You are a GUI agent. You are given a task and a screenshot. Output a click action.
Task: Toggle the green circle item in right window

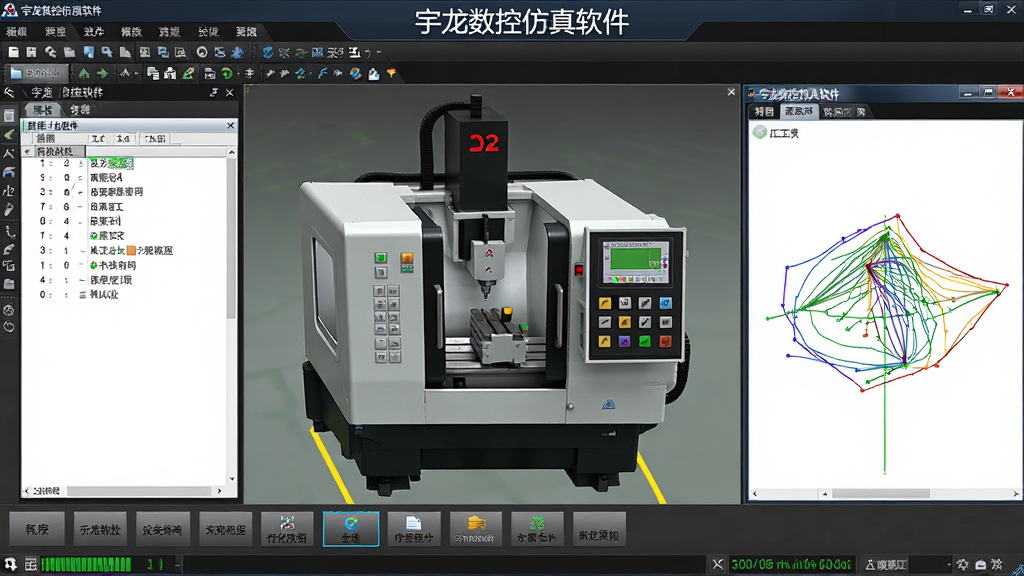[760, 133]
